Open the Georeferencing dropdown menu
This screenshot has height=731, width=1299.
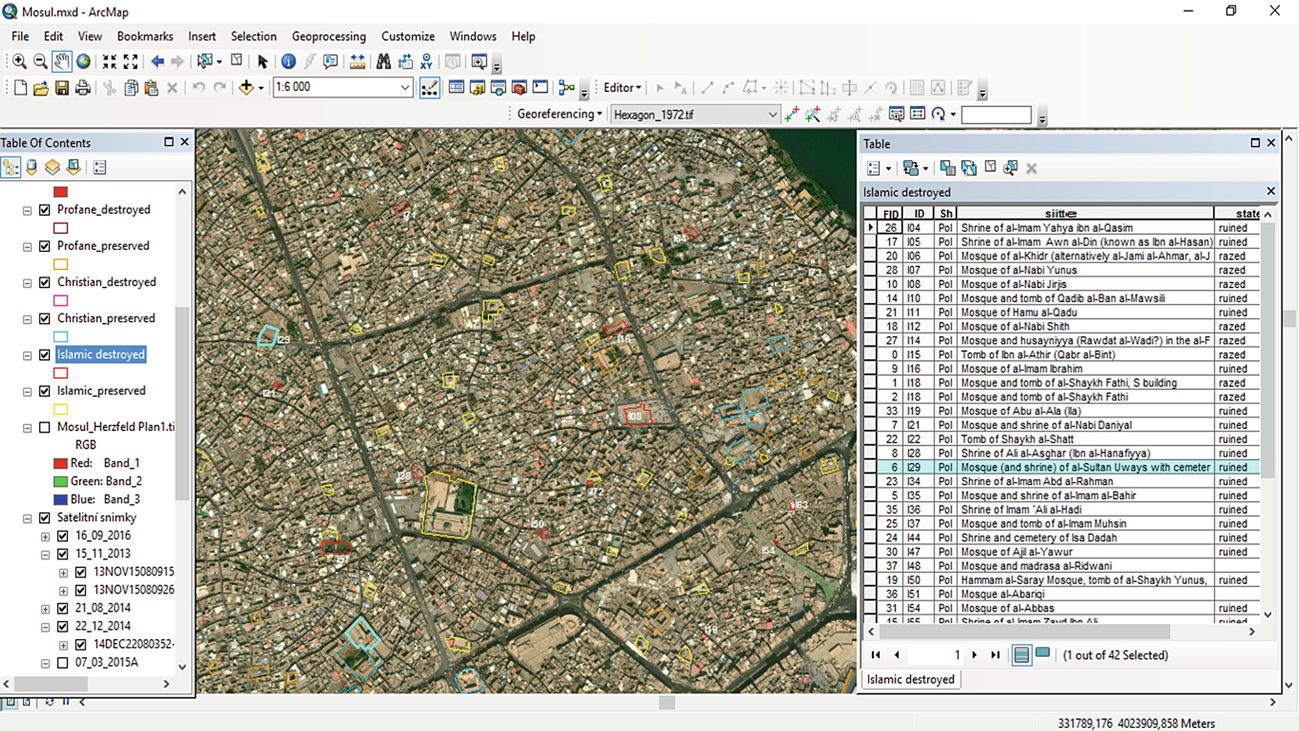pos(559,114)
